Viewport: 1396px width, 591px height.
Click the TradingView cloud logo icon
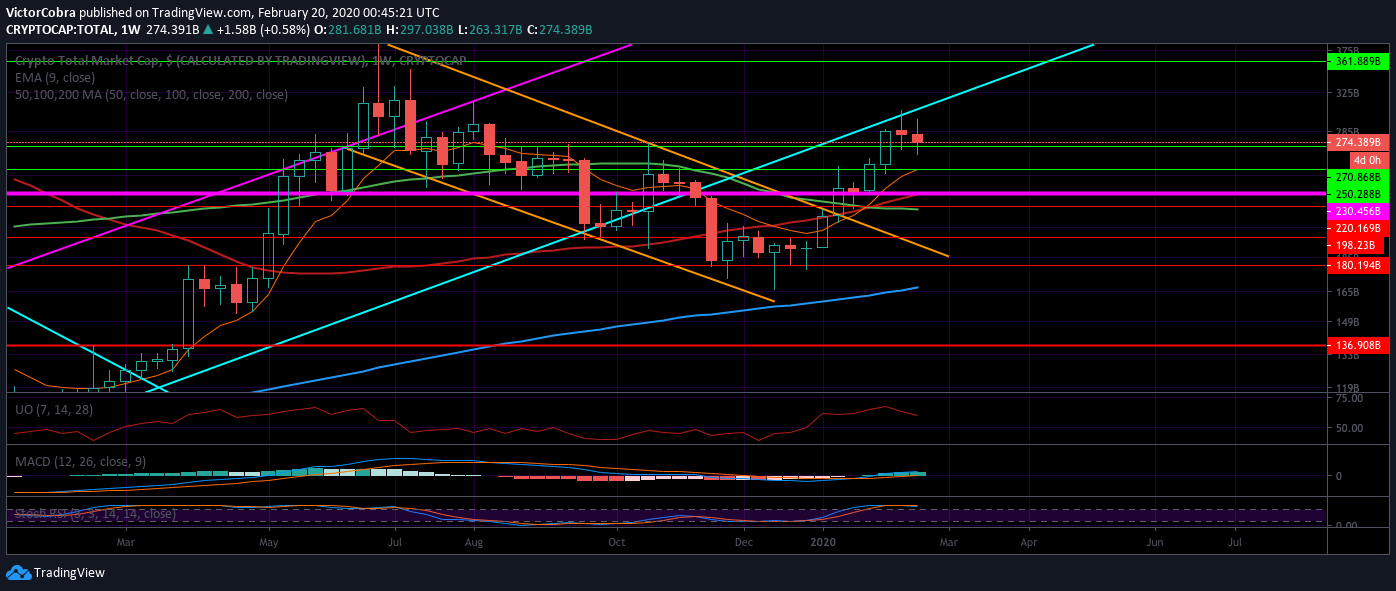pos(18,573)
